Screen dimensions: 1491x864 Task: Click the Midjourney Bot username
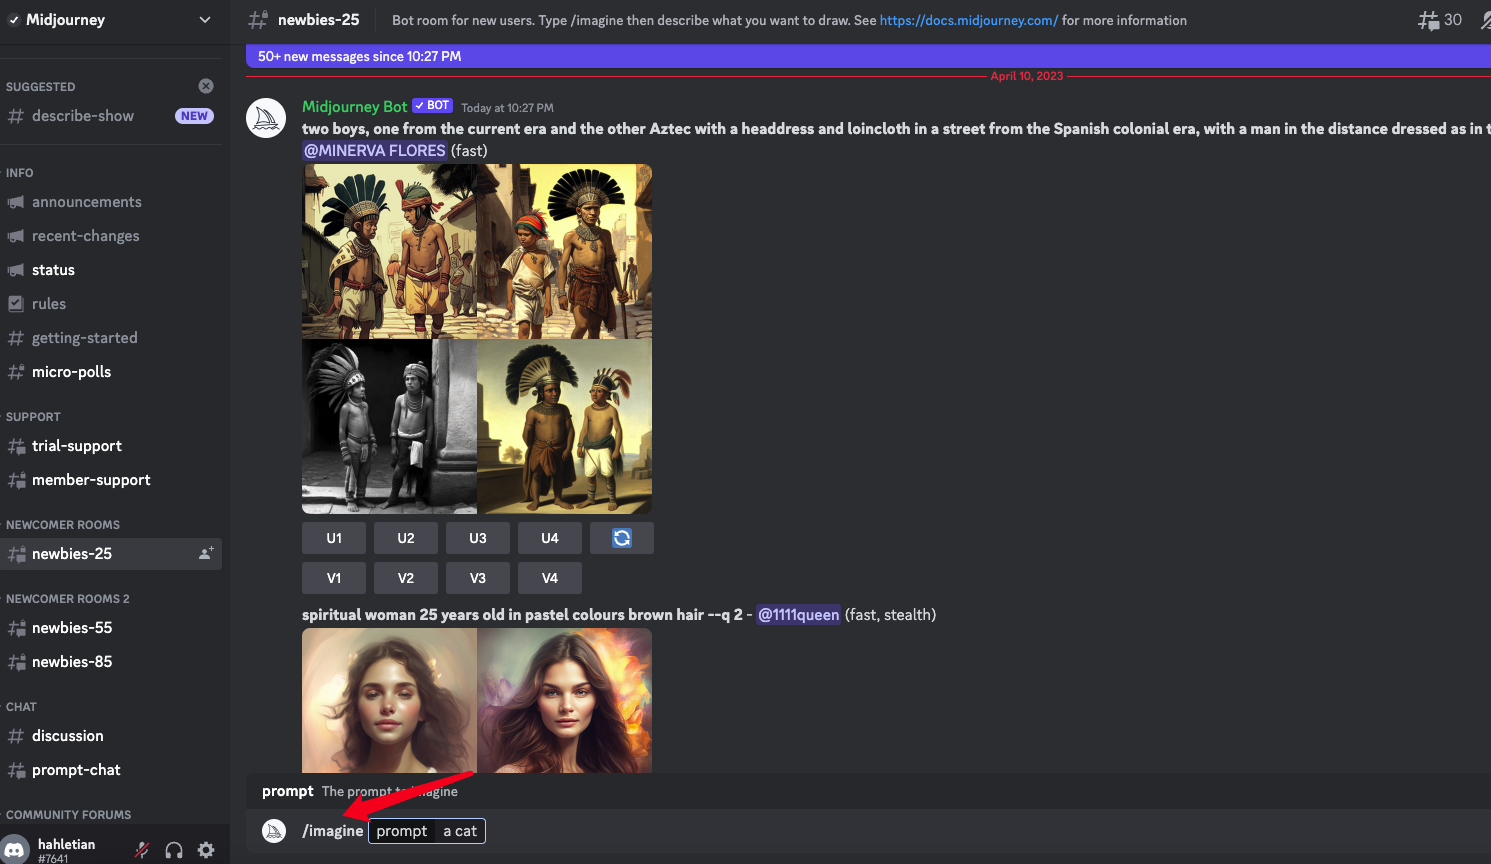coord(355,106)
